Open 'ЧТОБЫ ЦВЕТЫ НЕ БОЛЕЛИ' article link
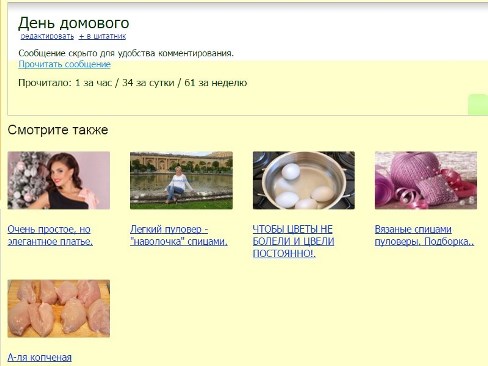 (293, 241)
